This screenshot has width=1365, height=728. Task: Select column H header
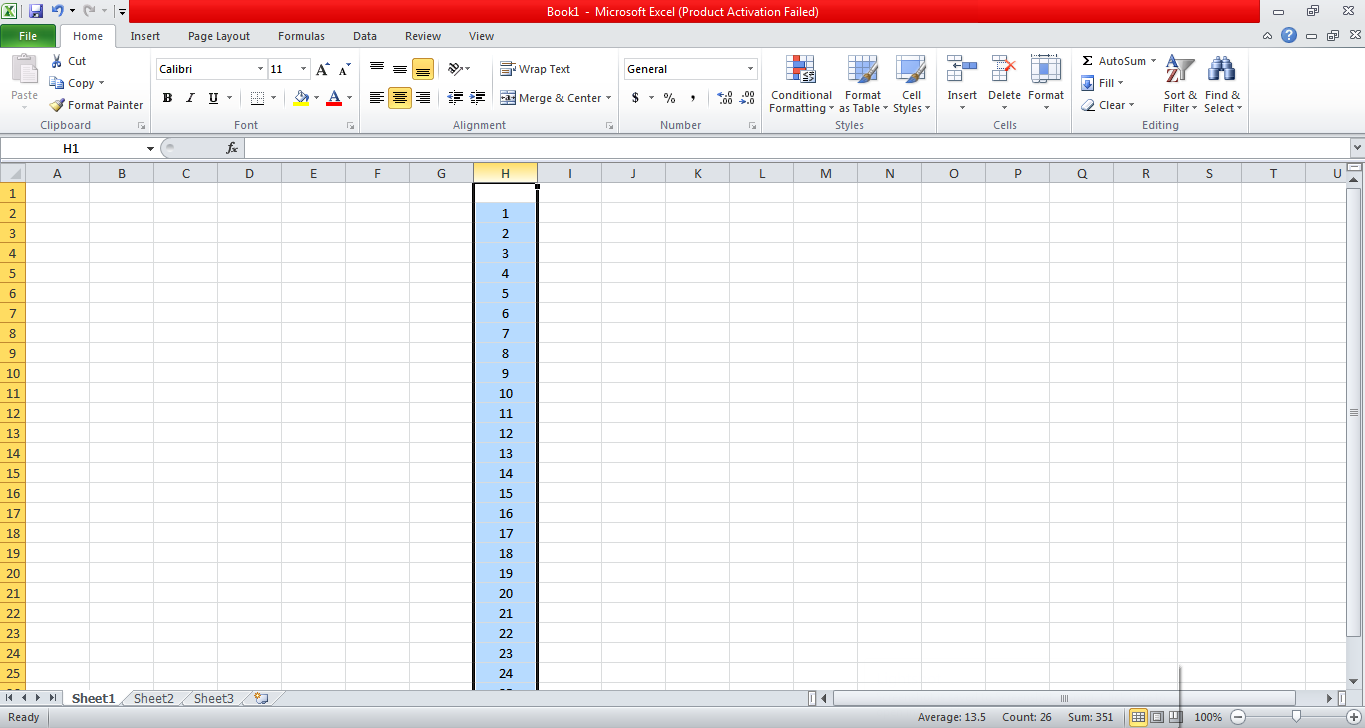tap(505, 173)
